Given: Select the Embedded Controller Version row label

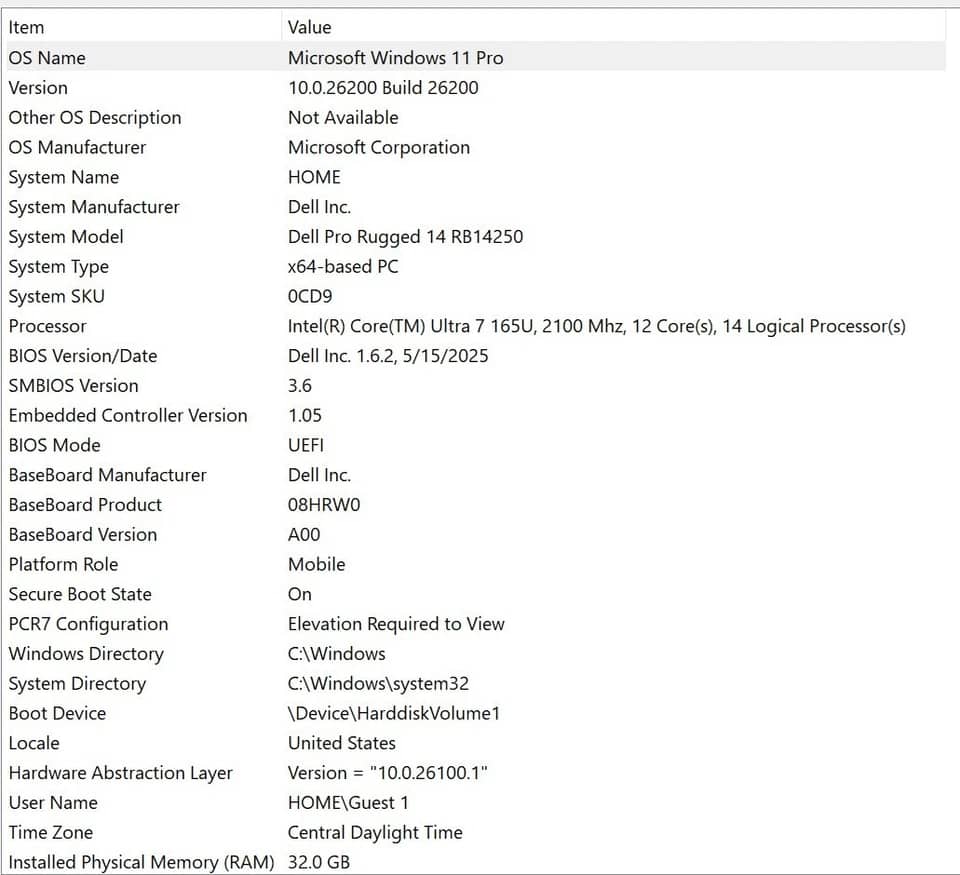Looking at the screenshot, I should point(128,415).
